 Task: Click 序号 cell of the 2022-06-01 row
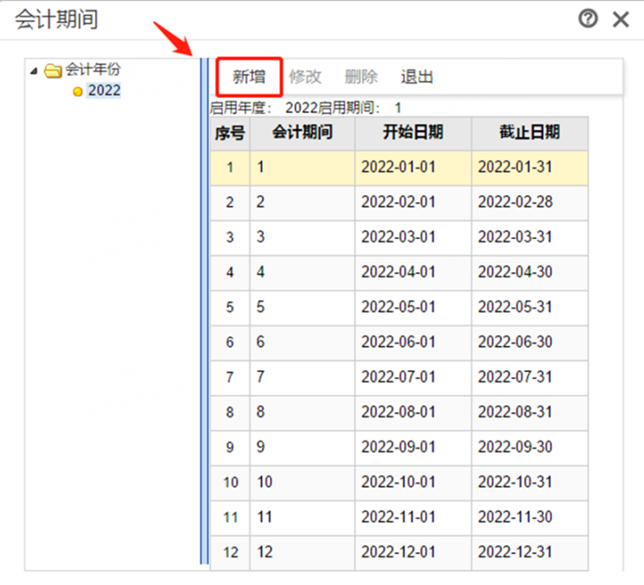click(x=230, y=343)
